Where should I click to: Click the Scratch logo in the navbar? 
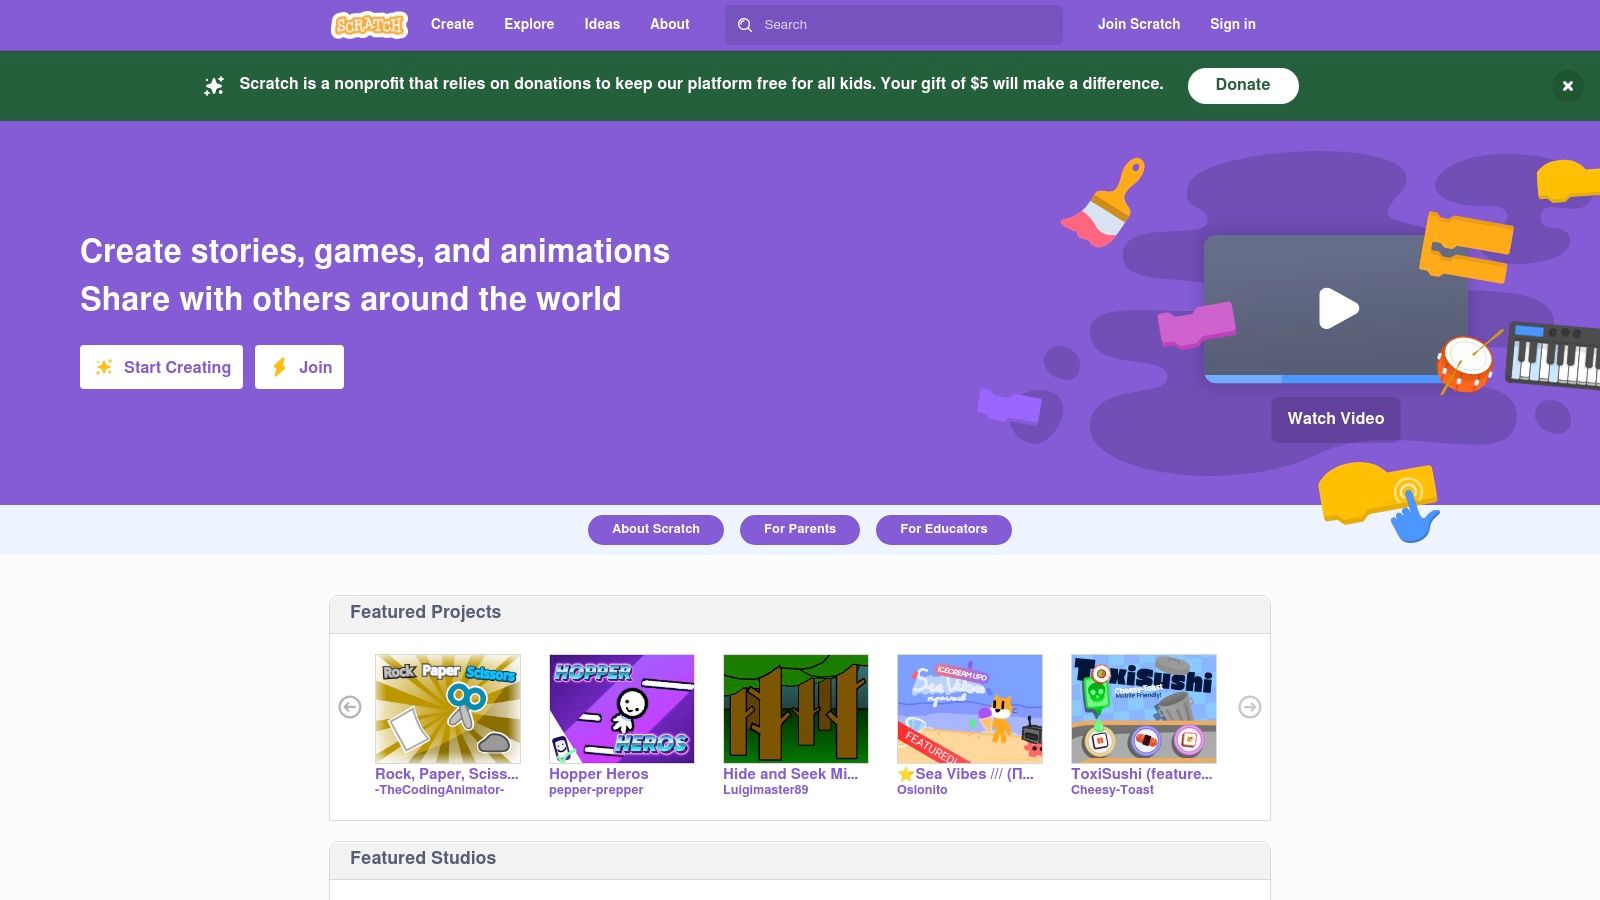369,24
